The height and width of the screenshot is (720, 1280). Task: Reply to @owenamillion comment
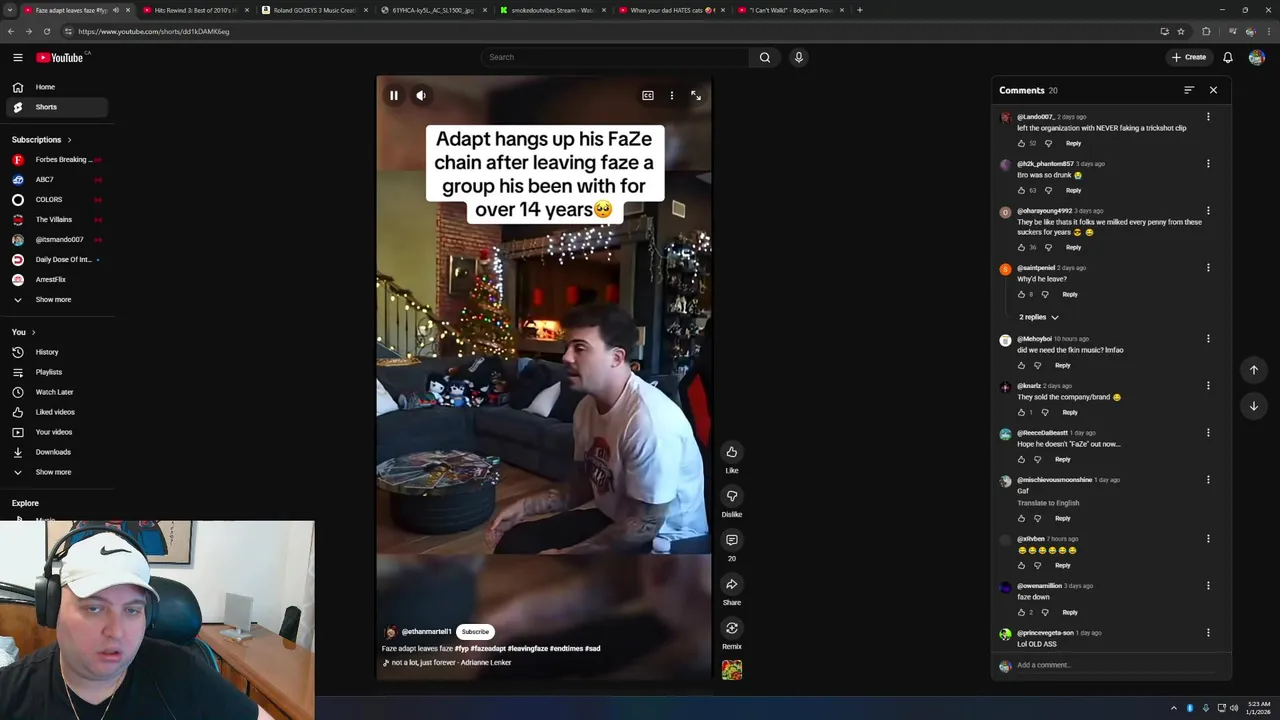click(x=1070, y=612)
